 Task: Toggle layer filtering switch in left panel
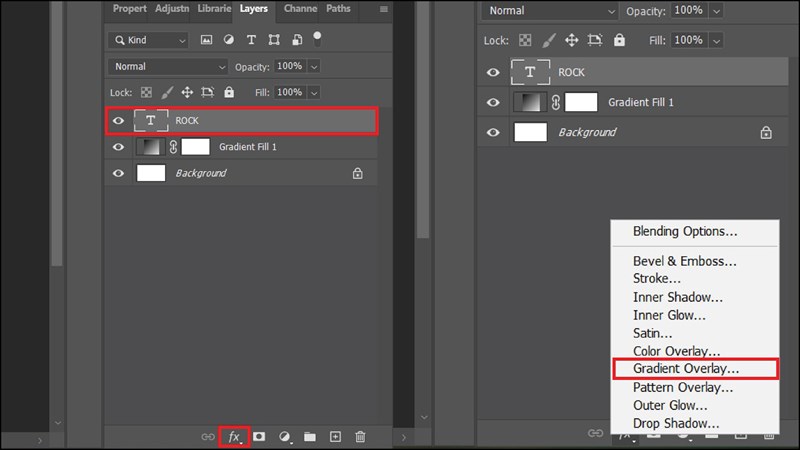pos(317,39)
